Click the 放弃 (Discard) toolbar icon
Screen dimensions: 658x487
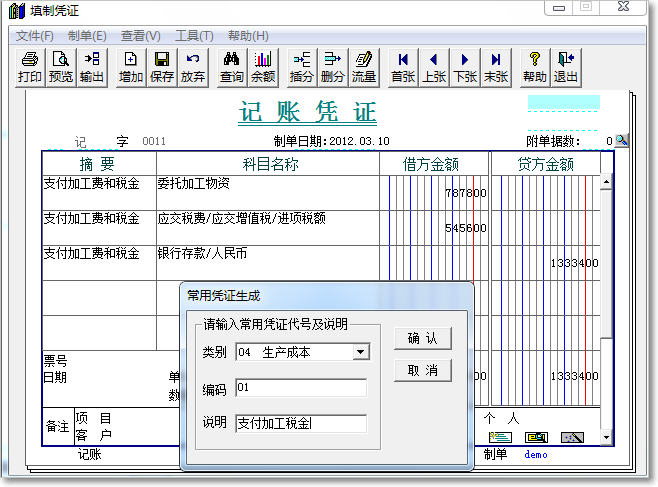tap(193, 67)
